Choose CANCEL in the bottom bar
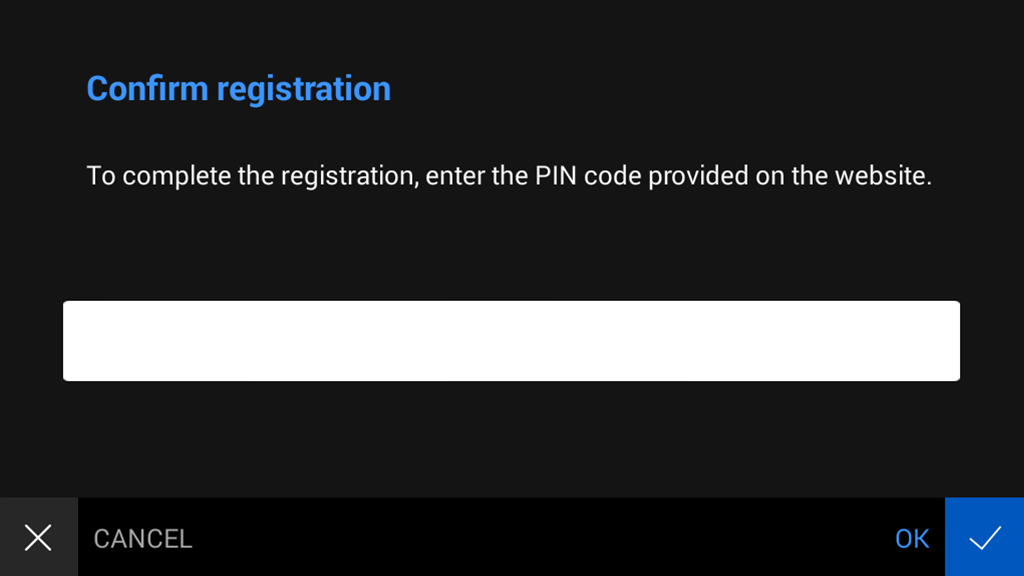This screenshot has width=1024, height=576. click(142, 539)
